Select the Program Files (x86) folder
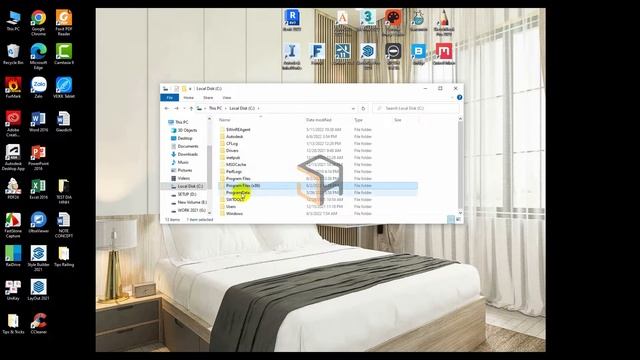 coord(318,185)
